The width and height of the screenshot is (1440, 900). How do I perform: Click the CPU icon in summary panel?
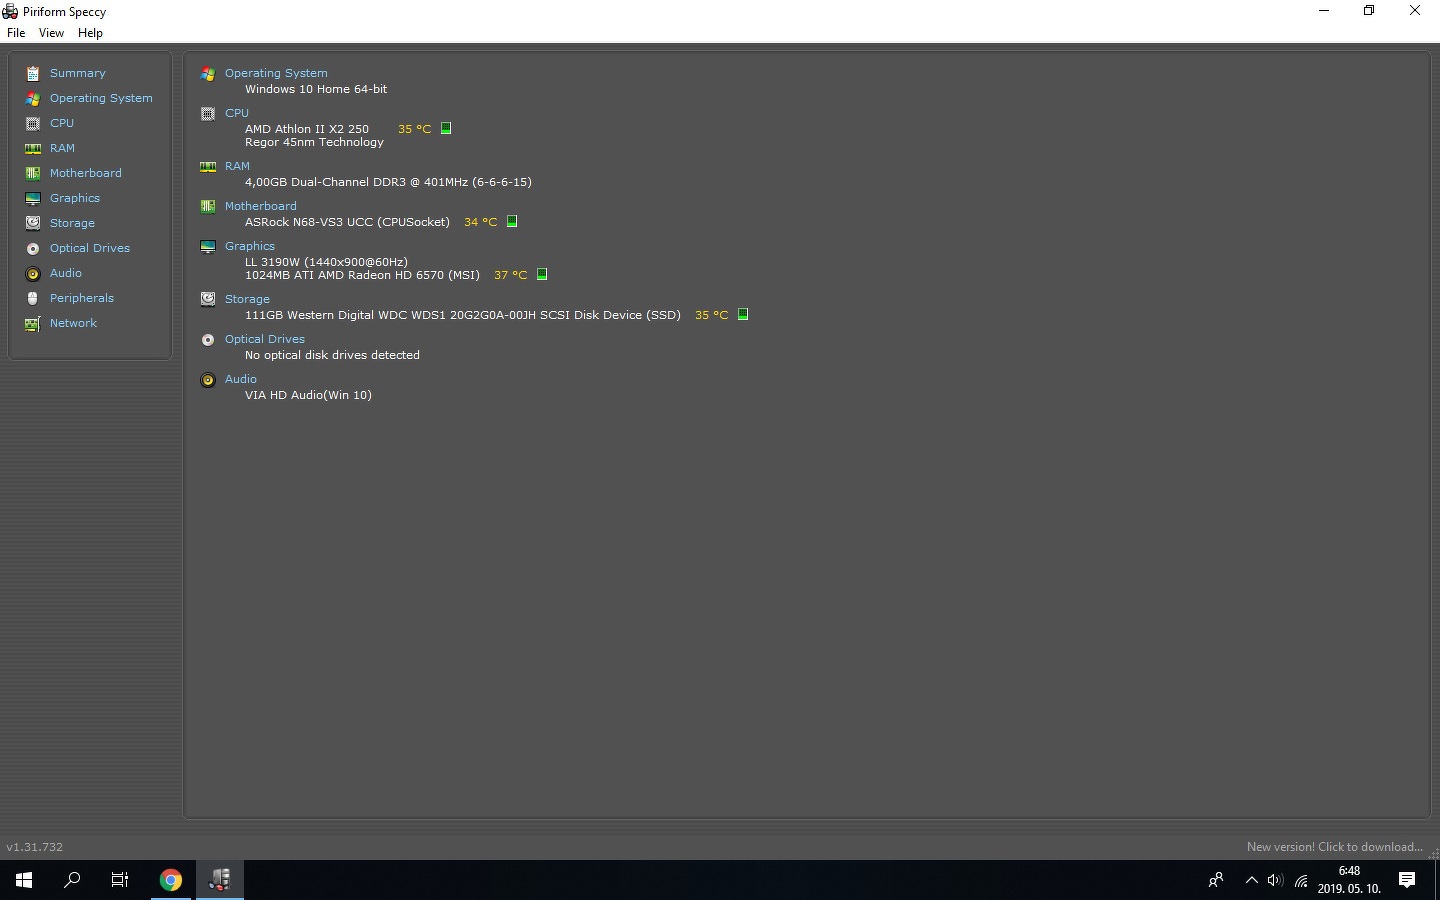[x=208, y=113]
